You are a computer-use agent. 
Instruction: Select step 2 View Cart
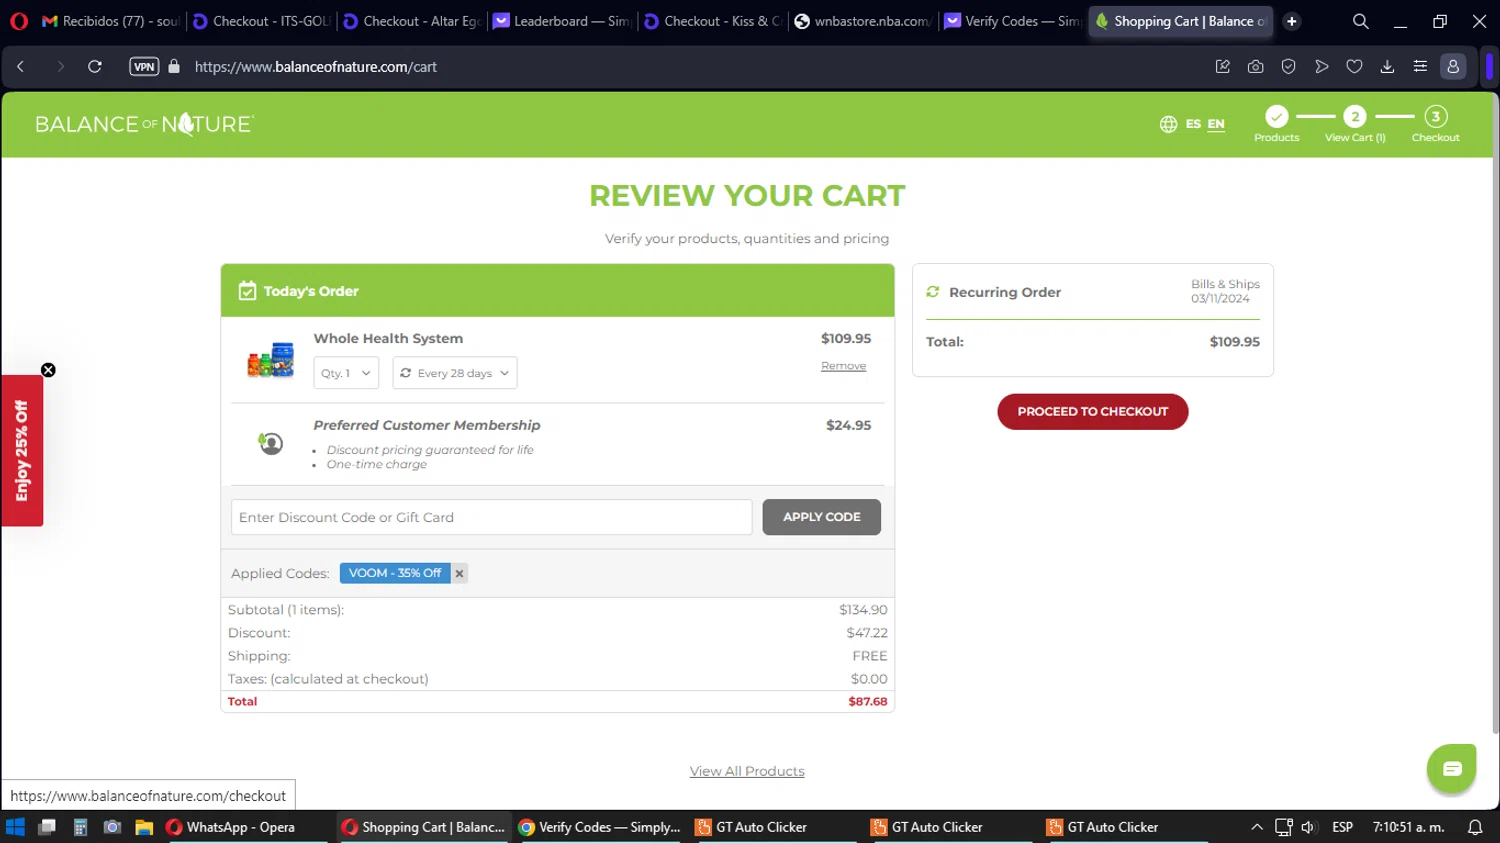1355,116
